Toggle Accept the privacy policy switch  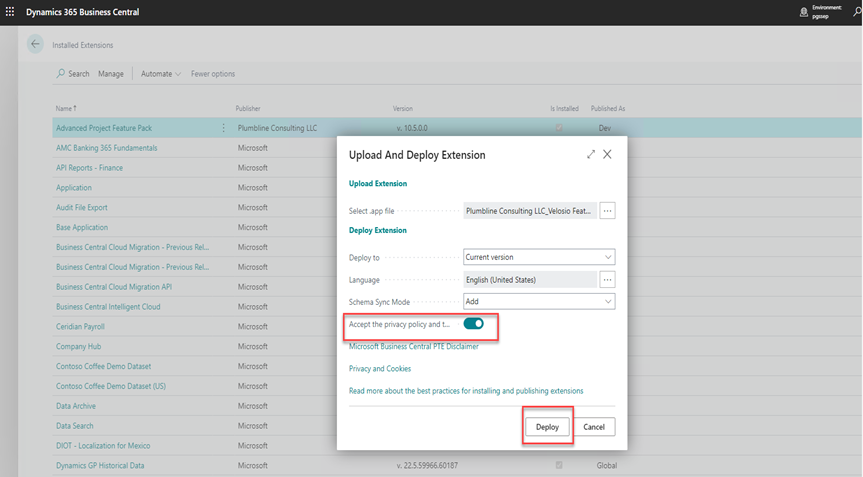(473, 324)
